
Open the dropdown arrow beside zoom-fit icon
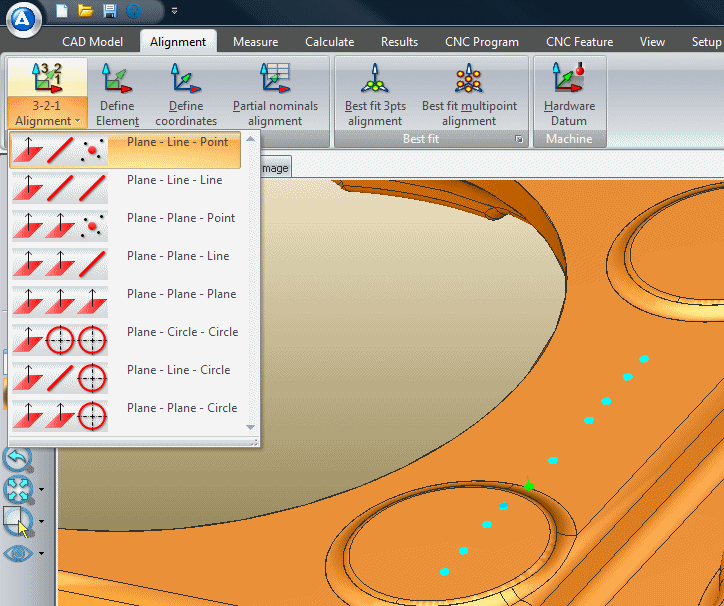[41, 490]
